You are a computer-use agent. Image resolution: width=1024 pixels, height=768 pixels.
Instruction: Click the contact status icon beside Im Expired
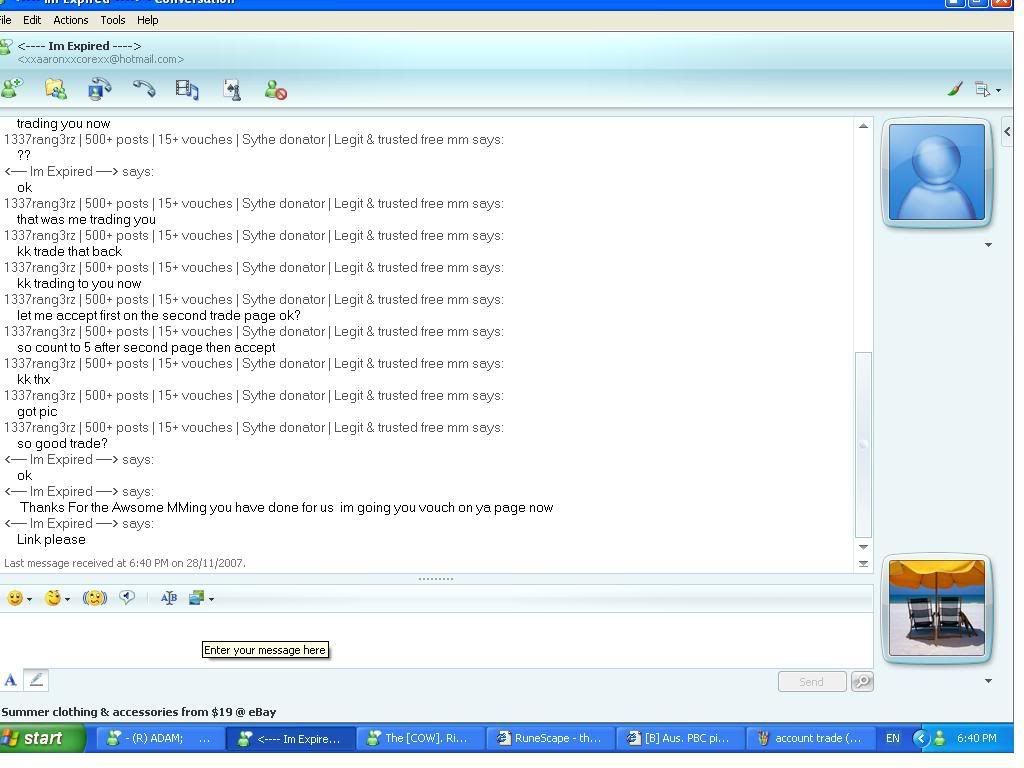coord(6,47)
